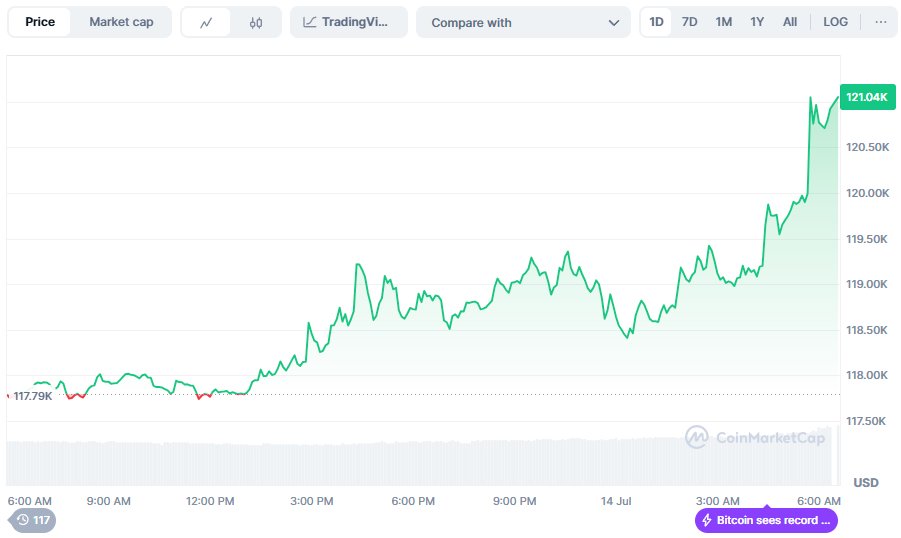Select the All time range

pyautogui.click(x=790, y=22)
